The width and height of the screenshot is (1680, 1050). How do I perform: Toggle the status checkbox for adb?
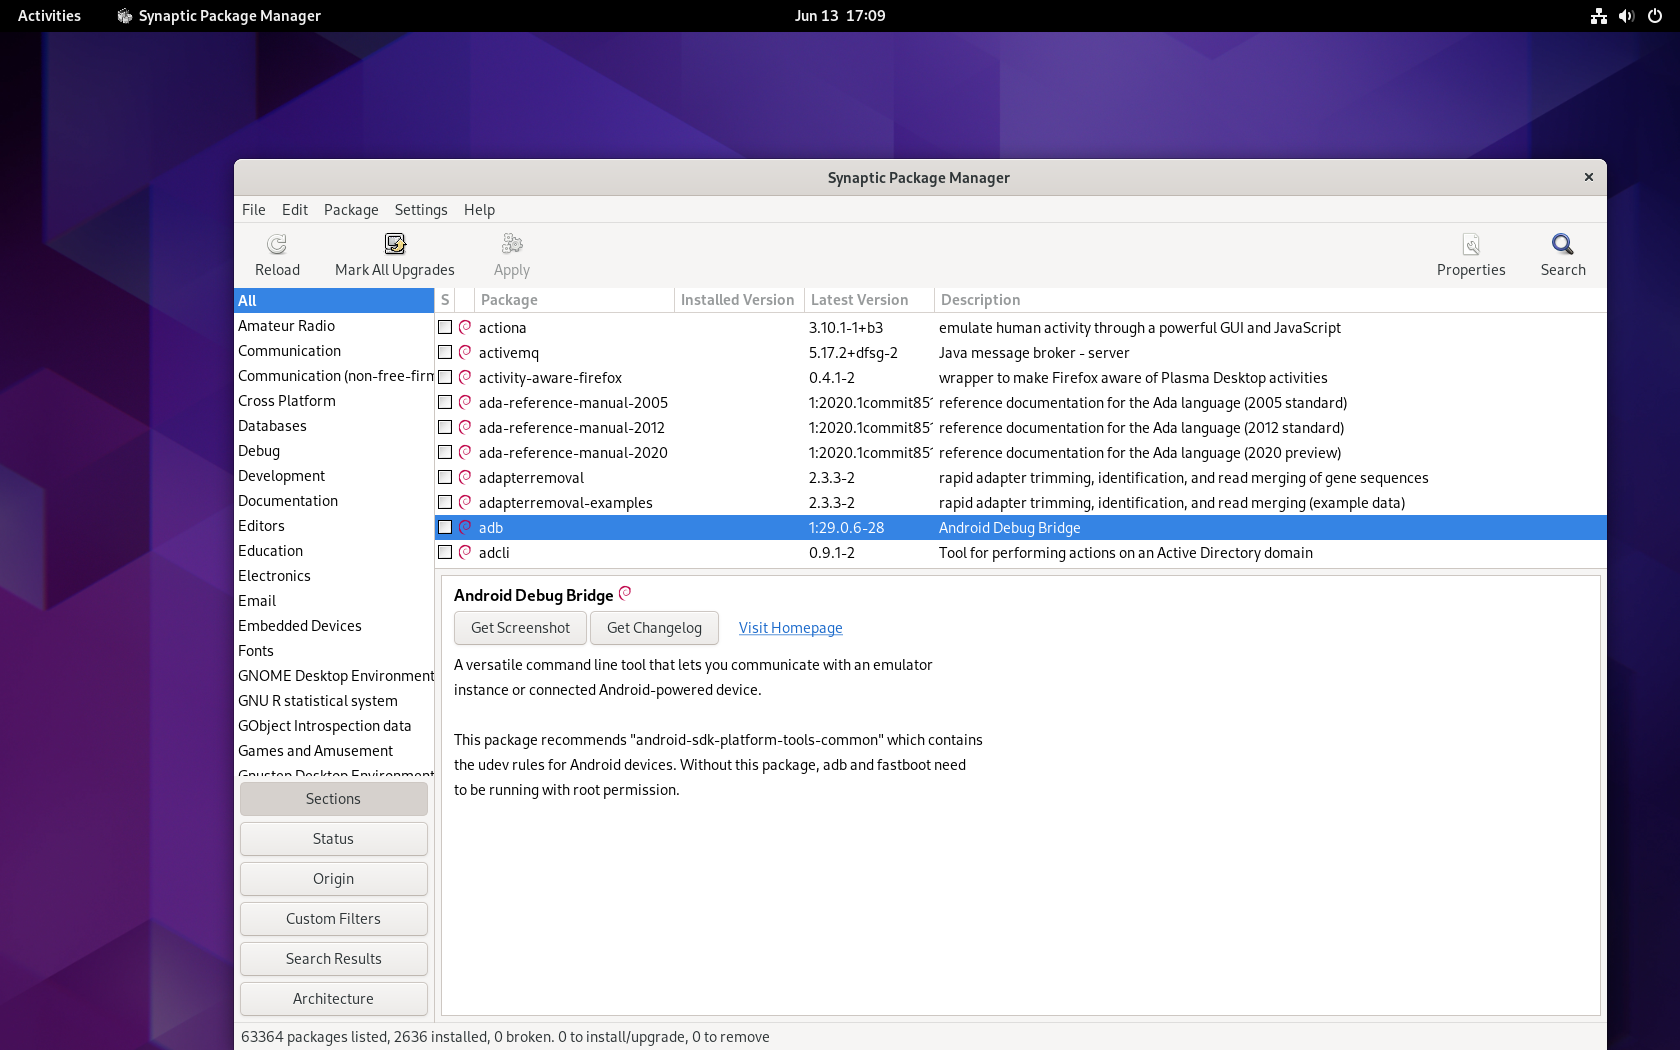[445, 527]
